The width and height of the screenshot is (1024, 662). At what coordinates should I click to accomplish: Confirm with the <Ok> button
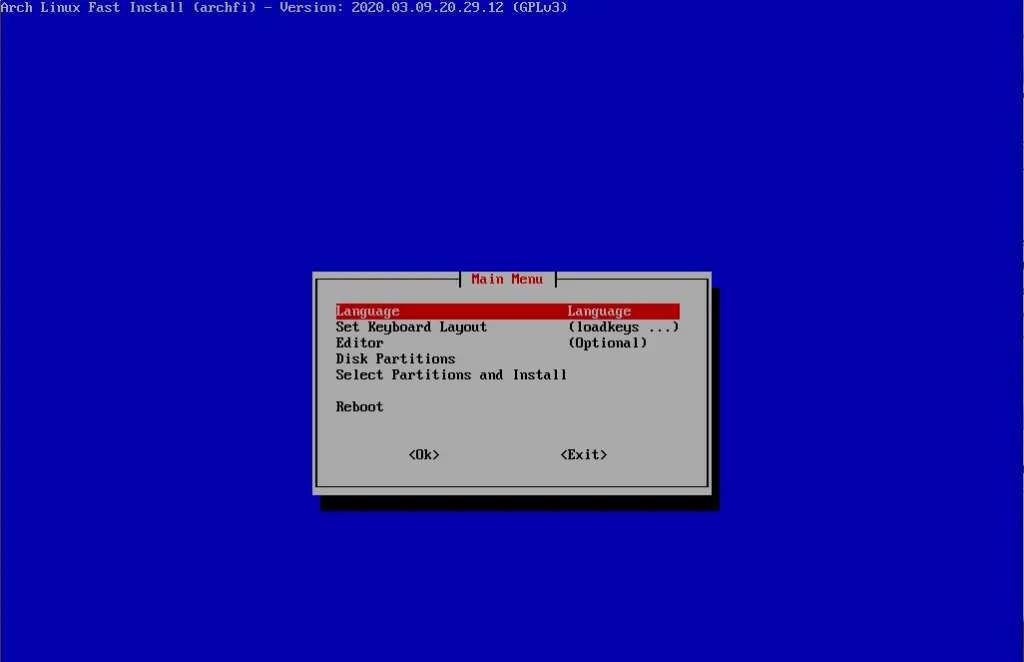tap(424, 454)
